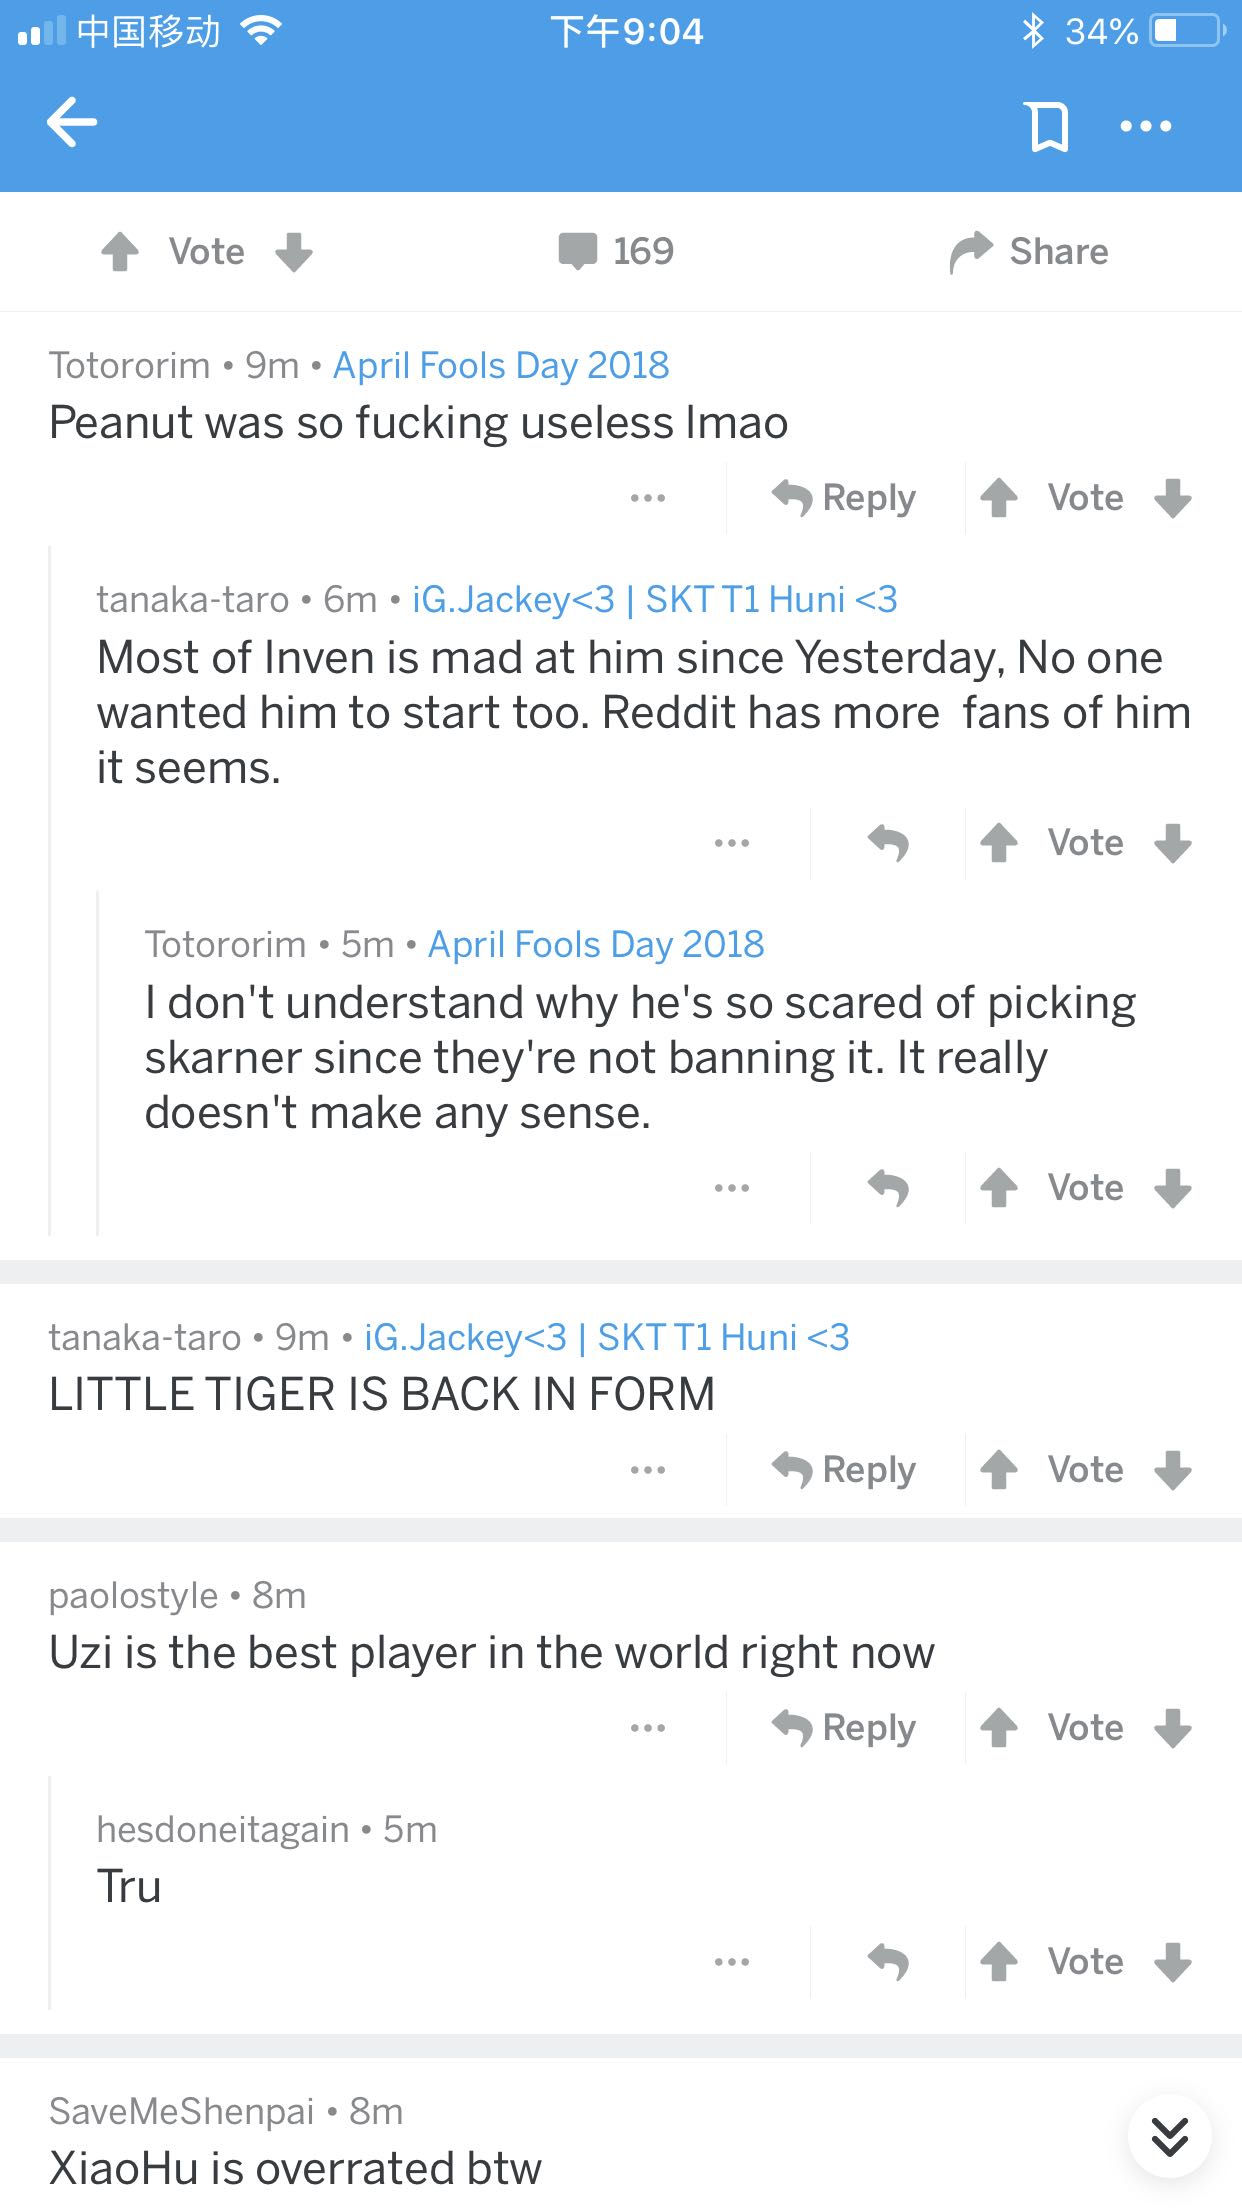Open the 169 comments count
The image size is (1242, 2208).
pyautogui.click(x=616, y=251)
